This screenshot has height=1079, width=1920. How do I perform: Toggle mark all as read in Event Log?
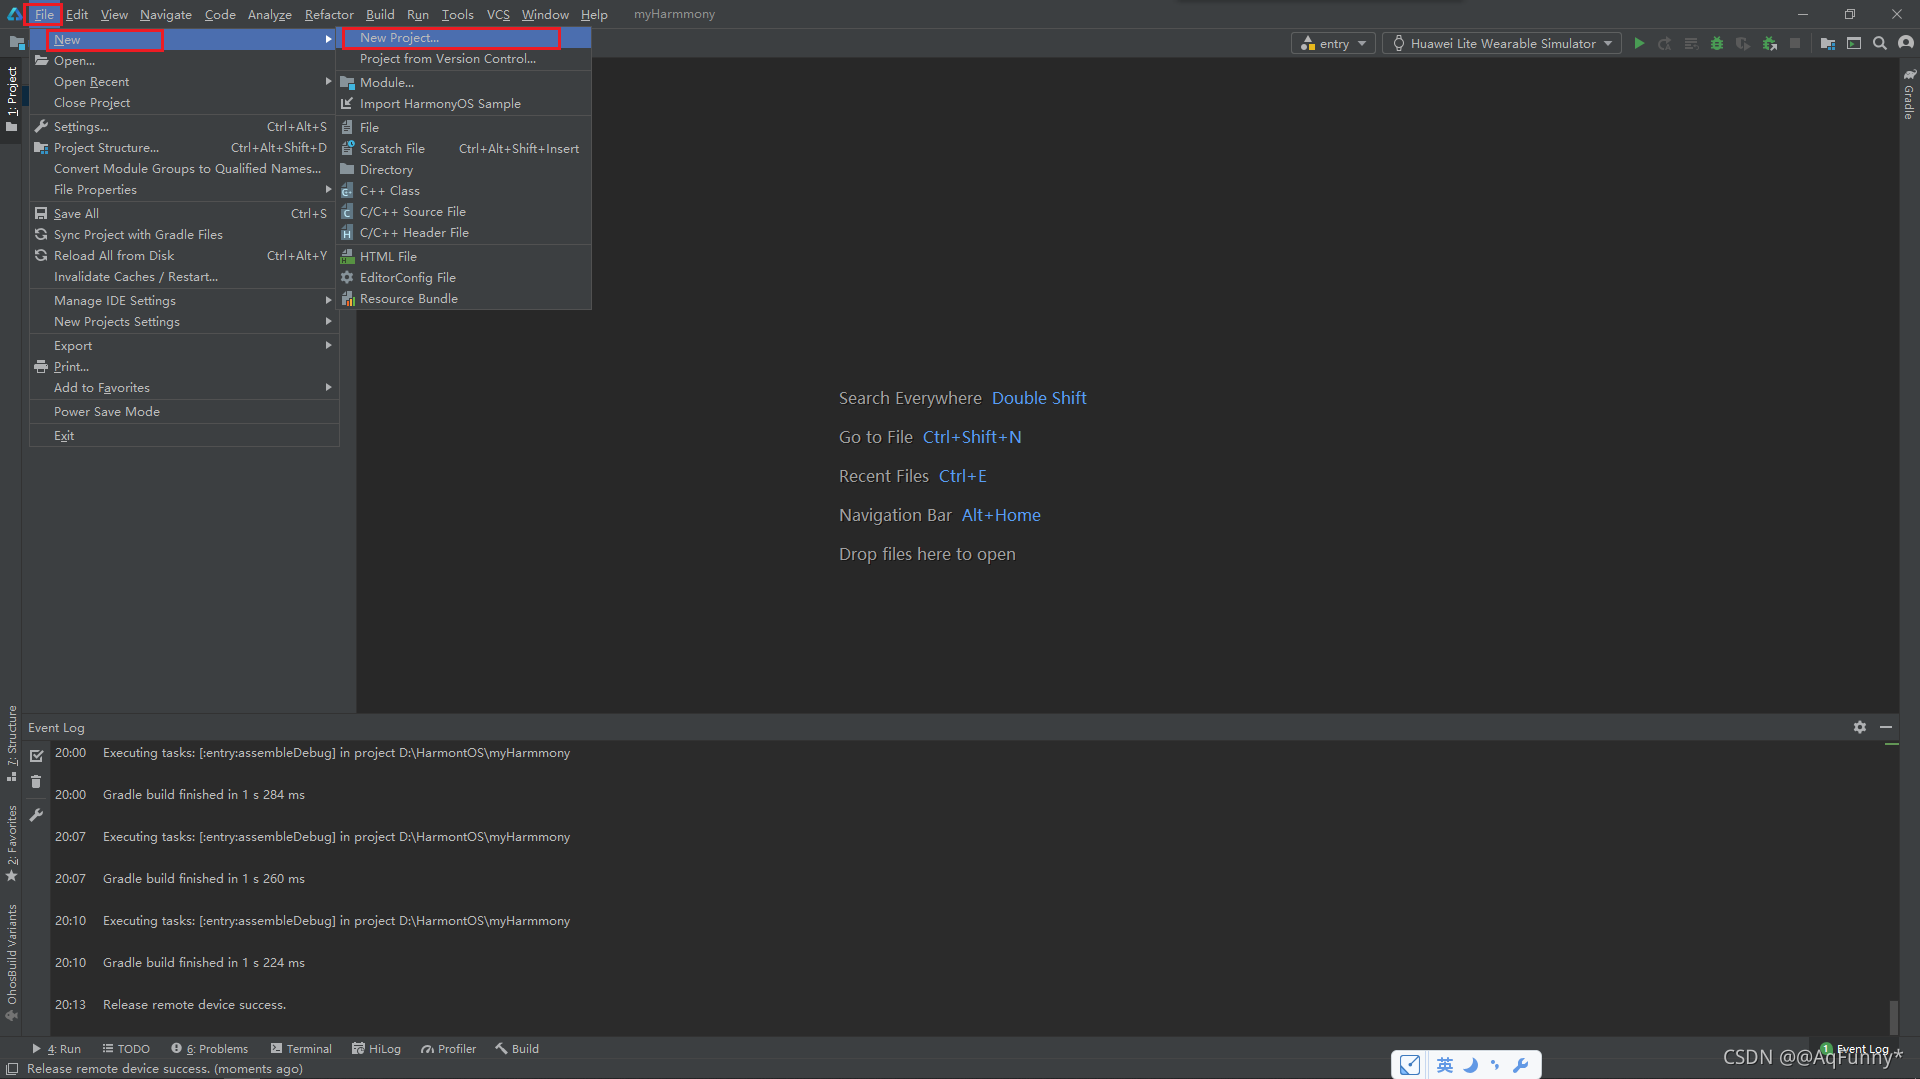pyautogui.click(x=36, y=756)
